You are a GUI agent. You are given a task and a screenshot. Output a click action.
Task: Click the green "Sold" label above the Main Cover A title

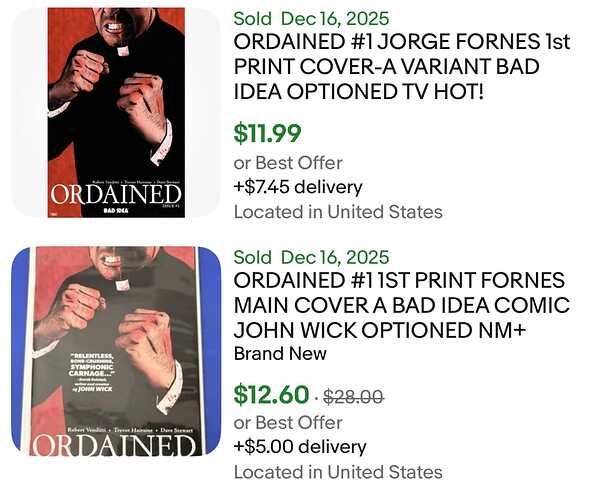[253, 257]
